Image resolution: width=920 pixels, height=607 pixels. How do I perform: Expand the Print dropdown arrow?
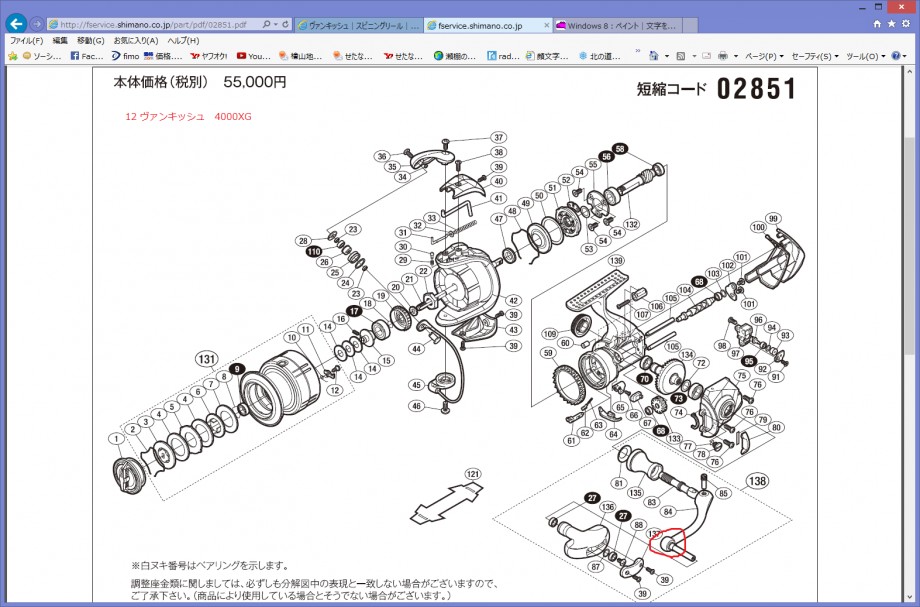coord(736,56)
